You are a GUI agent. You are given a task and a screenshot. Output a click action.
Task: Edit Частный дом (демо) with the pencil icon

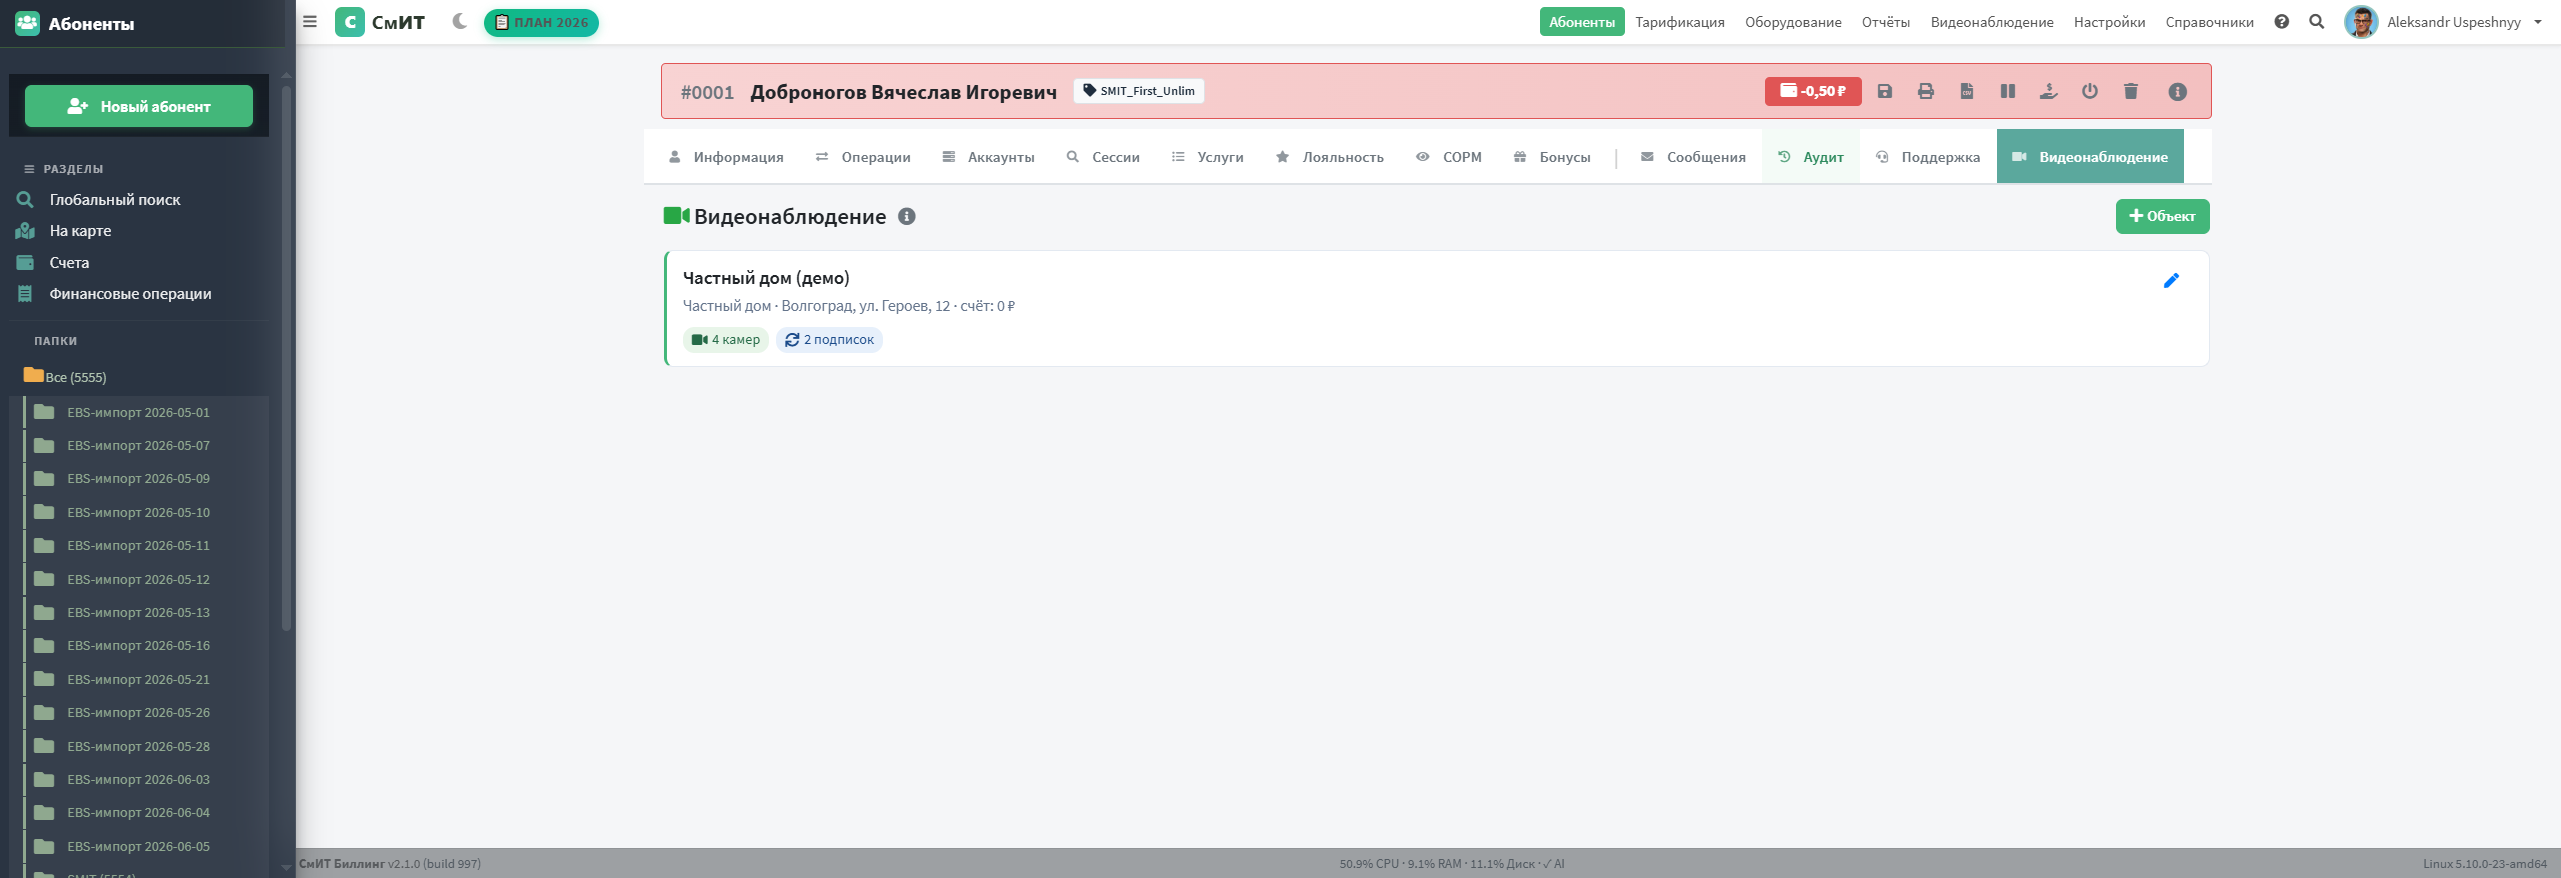2171,281
